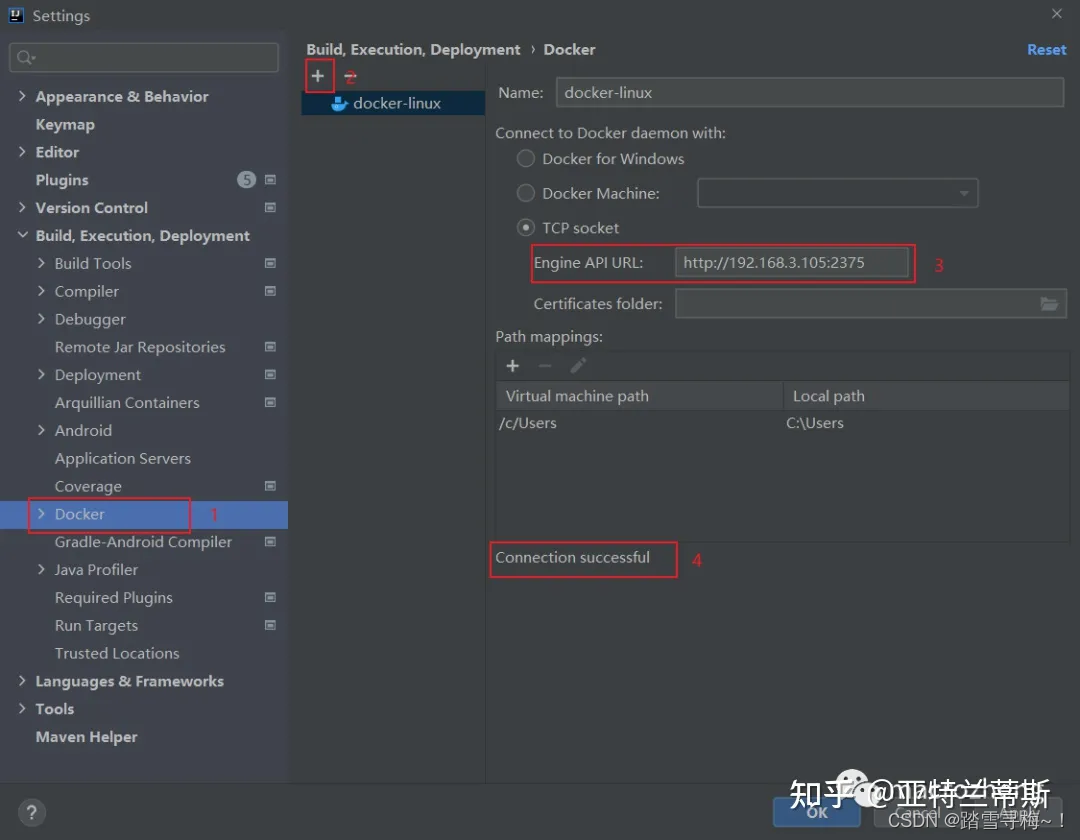Select the TCP socket radio button
Image resolution: width=1080 pixels, height=840 pixels.
526,228
